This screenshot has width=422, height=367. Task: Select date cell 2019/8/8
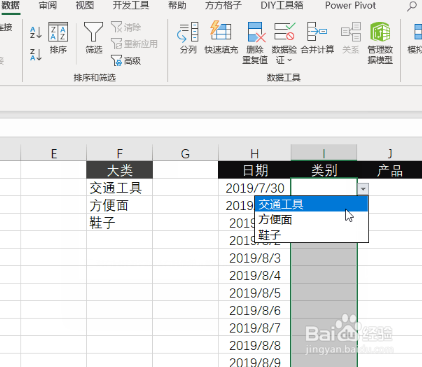pyautogui.click(x=255, y=345)
